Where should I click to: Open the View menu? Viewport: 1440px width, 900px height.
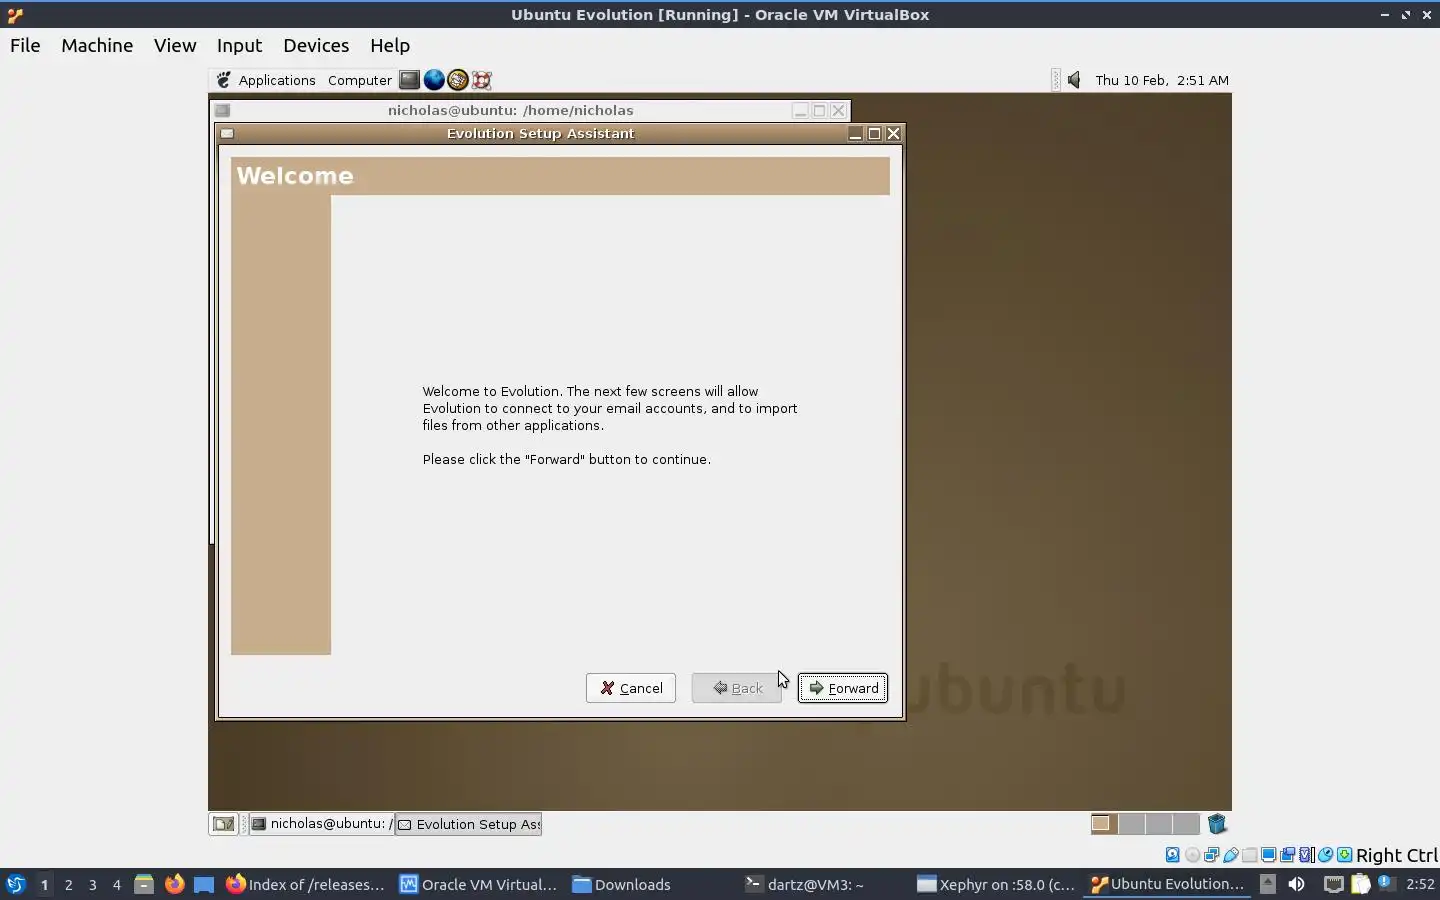pos(175,45)
